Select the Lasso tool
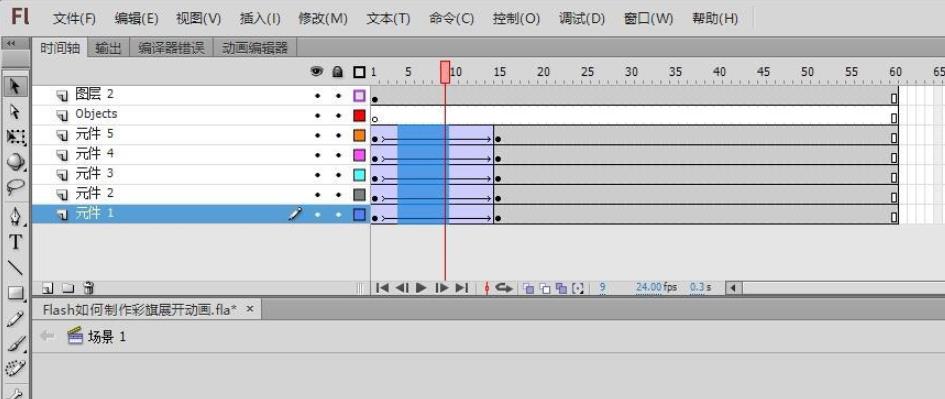Image resolution: width=945 pixels, height=399 pixels. 15,187
